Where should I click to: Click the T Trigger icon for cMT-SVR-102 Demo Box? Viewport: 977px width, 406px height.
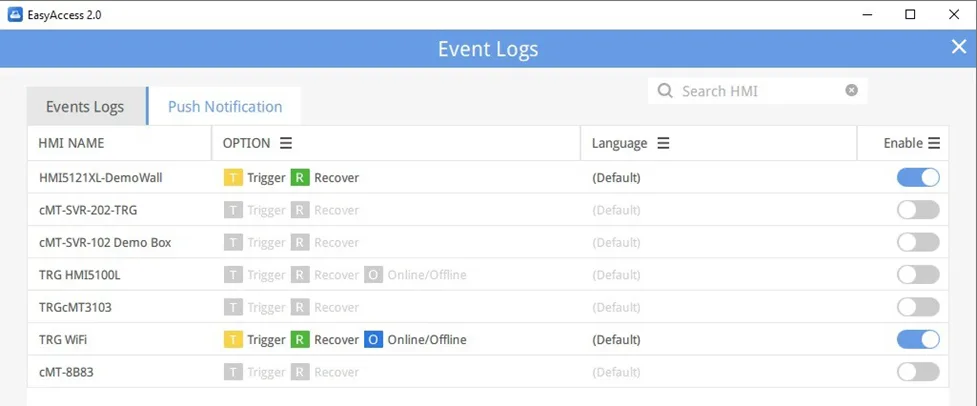coord(232,242)
